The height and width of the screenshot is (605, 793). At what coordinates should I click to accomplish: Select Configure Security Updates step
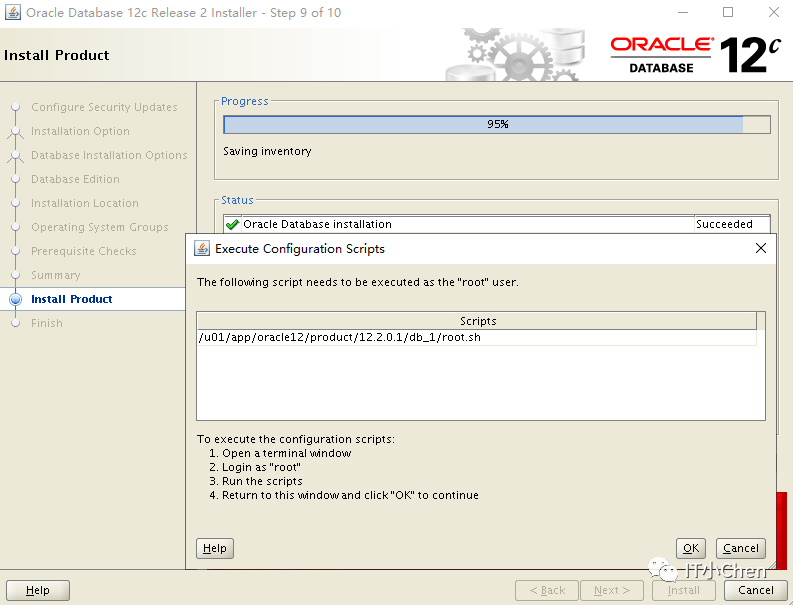tap(104, 107)
